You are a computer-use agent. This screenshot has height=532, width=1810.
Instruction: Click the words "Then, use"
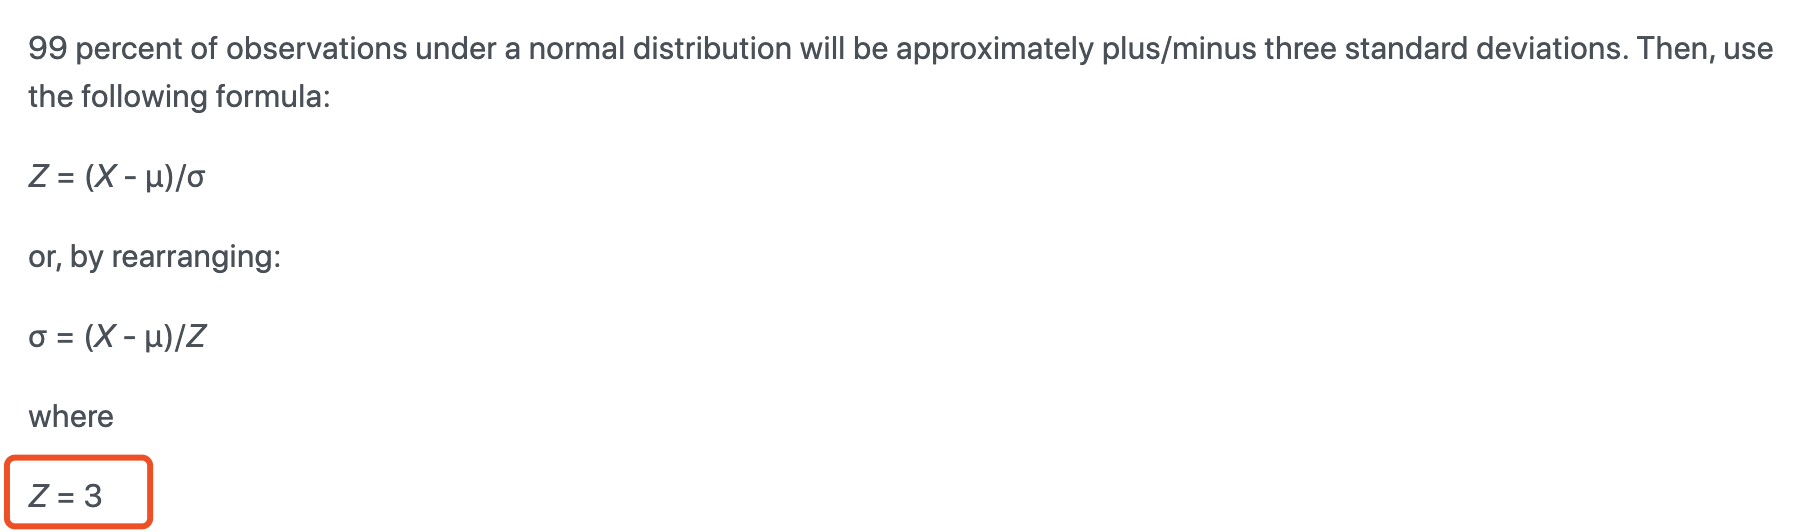coord(1704,48)
